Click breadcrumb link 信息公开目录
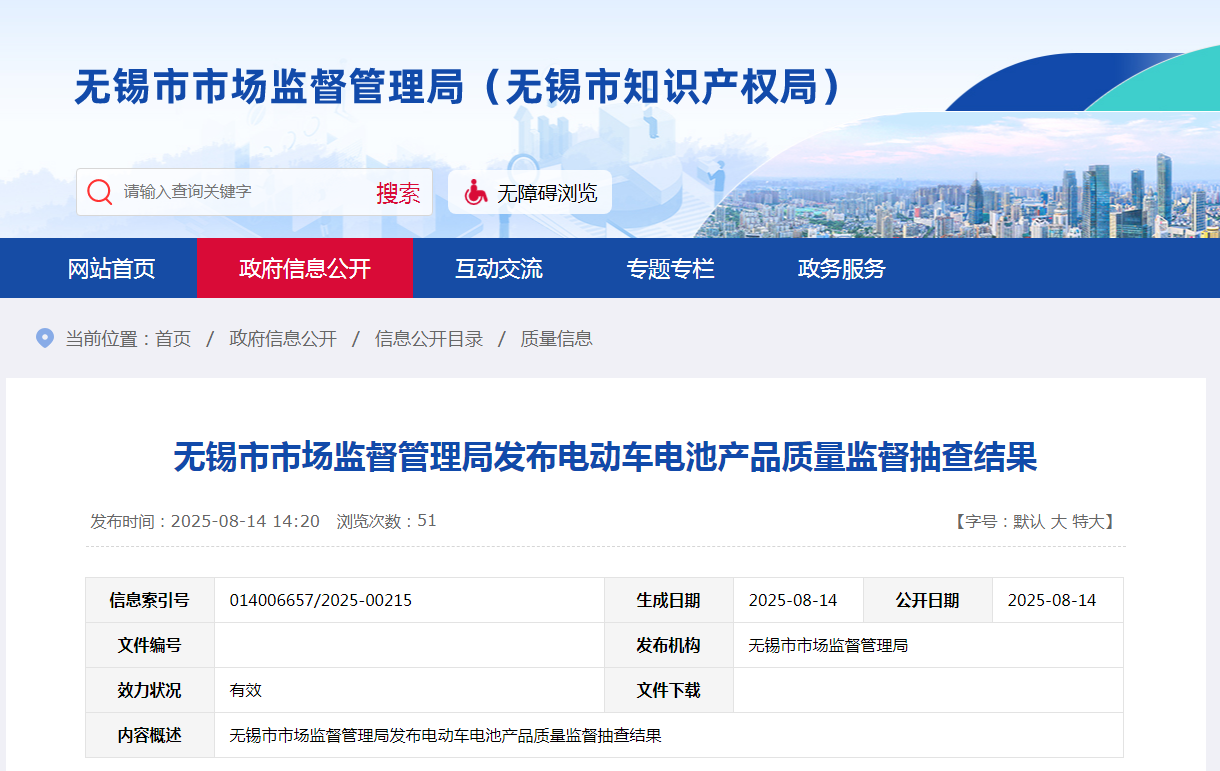1220x771 pixels. pos(429,339)
